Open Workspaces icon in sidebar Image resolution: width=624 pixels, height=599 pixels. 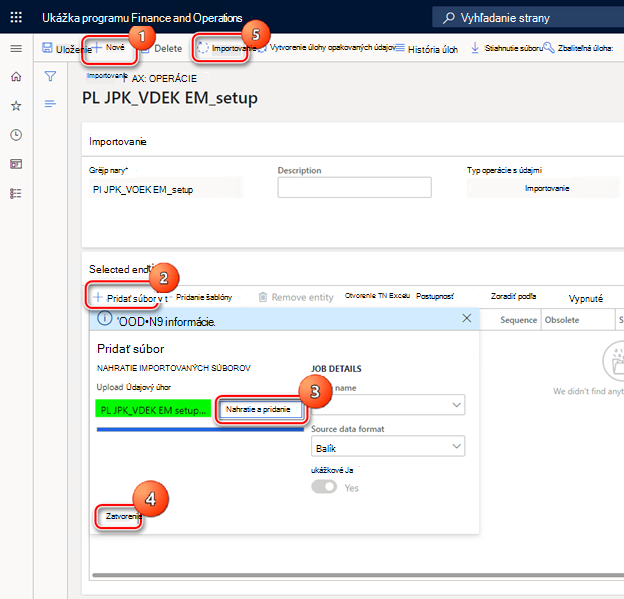[x=16, y=164]
